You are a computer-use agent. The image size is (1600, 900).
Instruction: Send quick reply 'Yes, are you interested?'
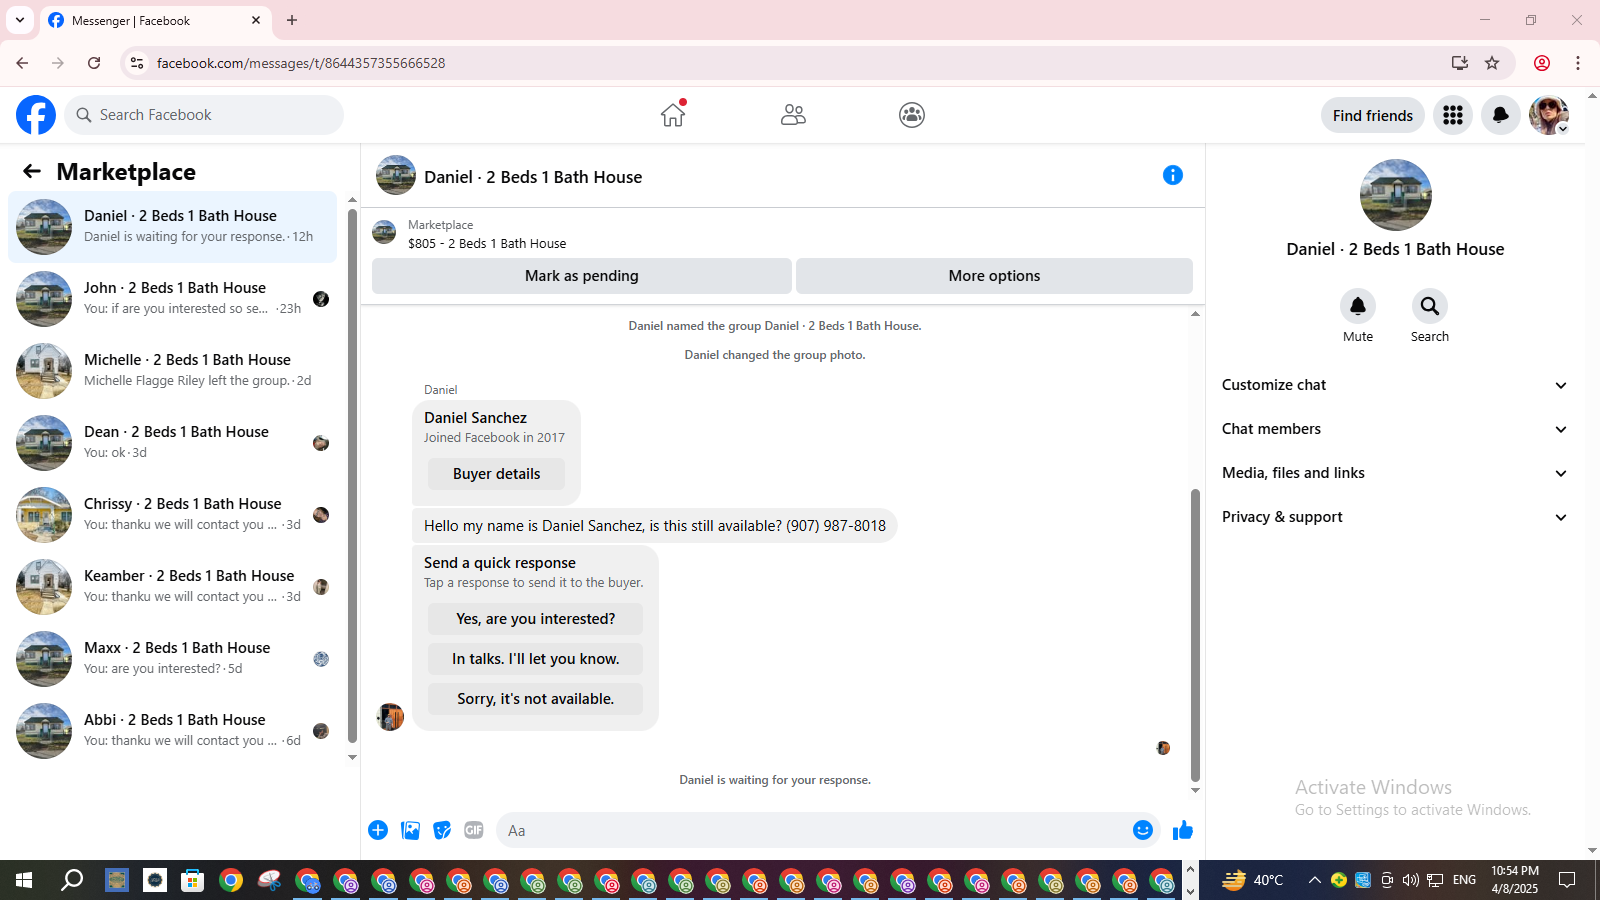pyautogui.click(x=535, y=619)
